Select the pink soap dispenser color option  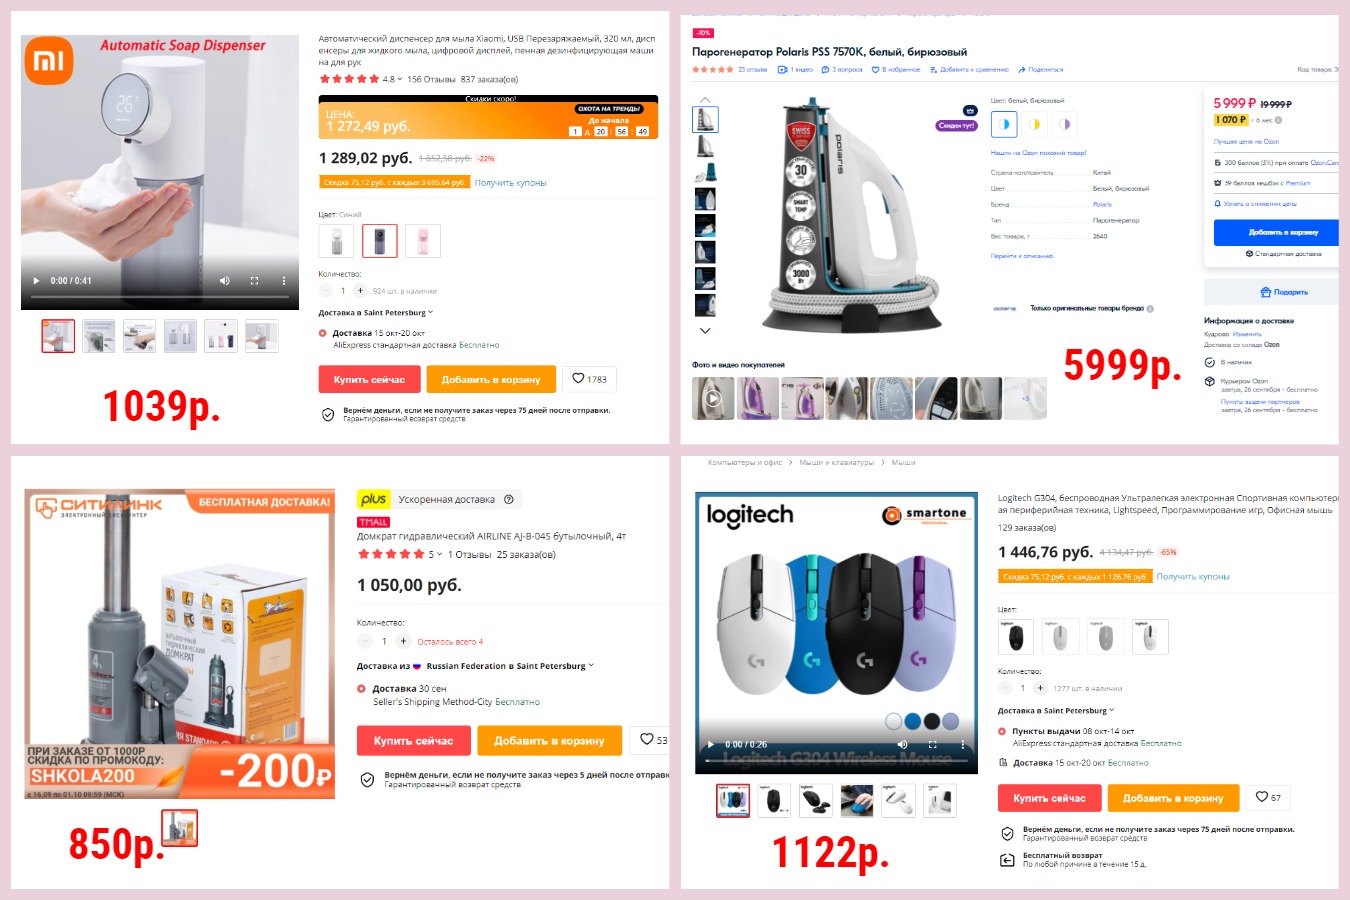[x=423, y=241]
